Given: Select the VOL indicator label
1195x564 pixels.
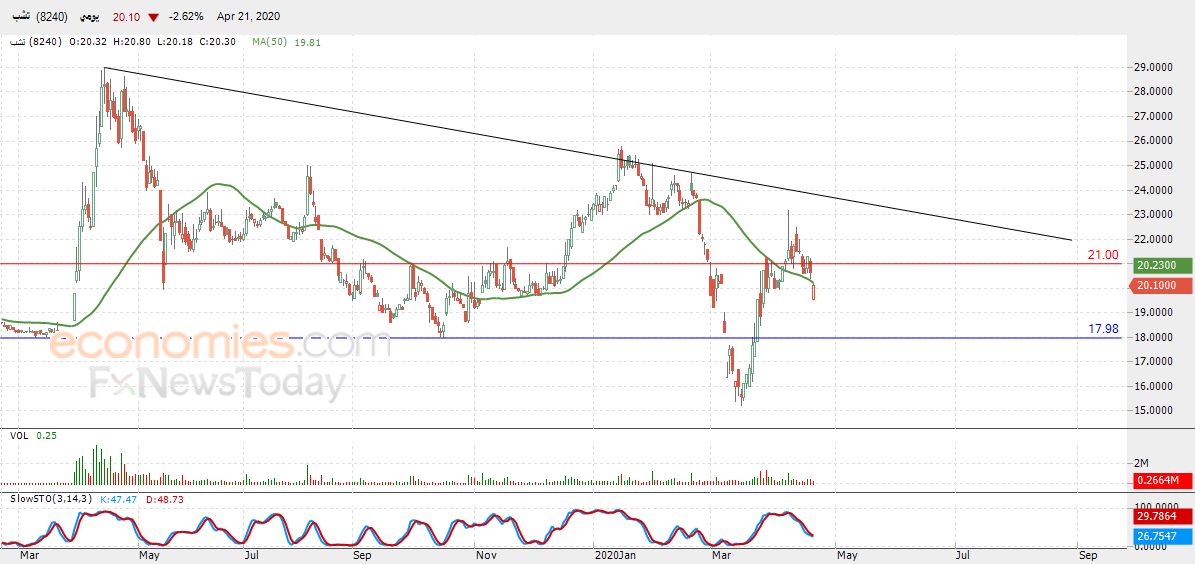Looking at the screenshot, I should [19, 435].
